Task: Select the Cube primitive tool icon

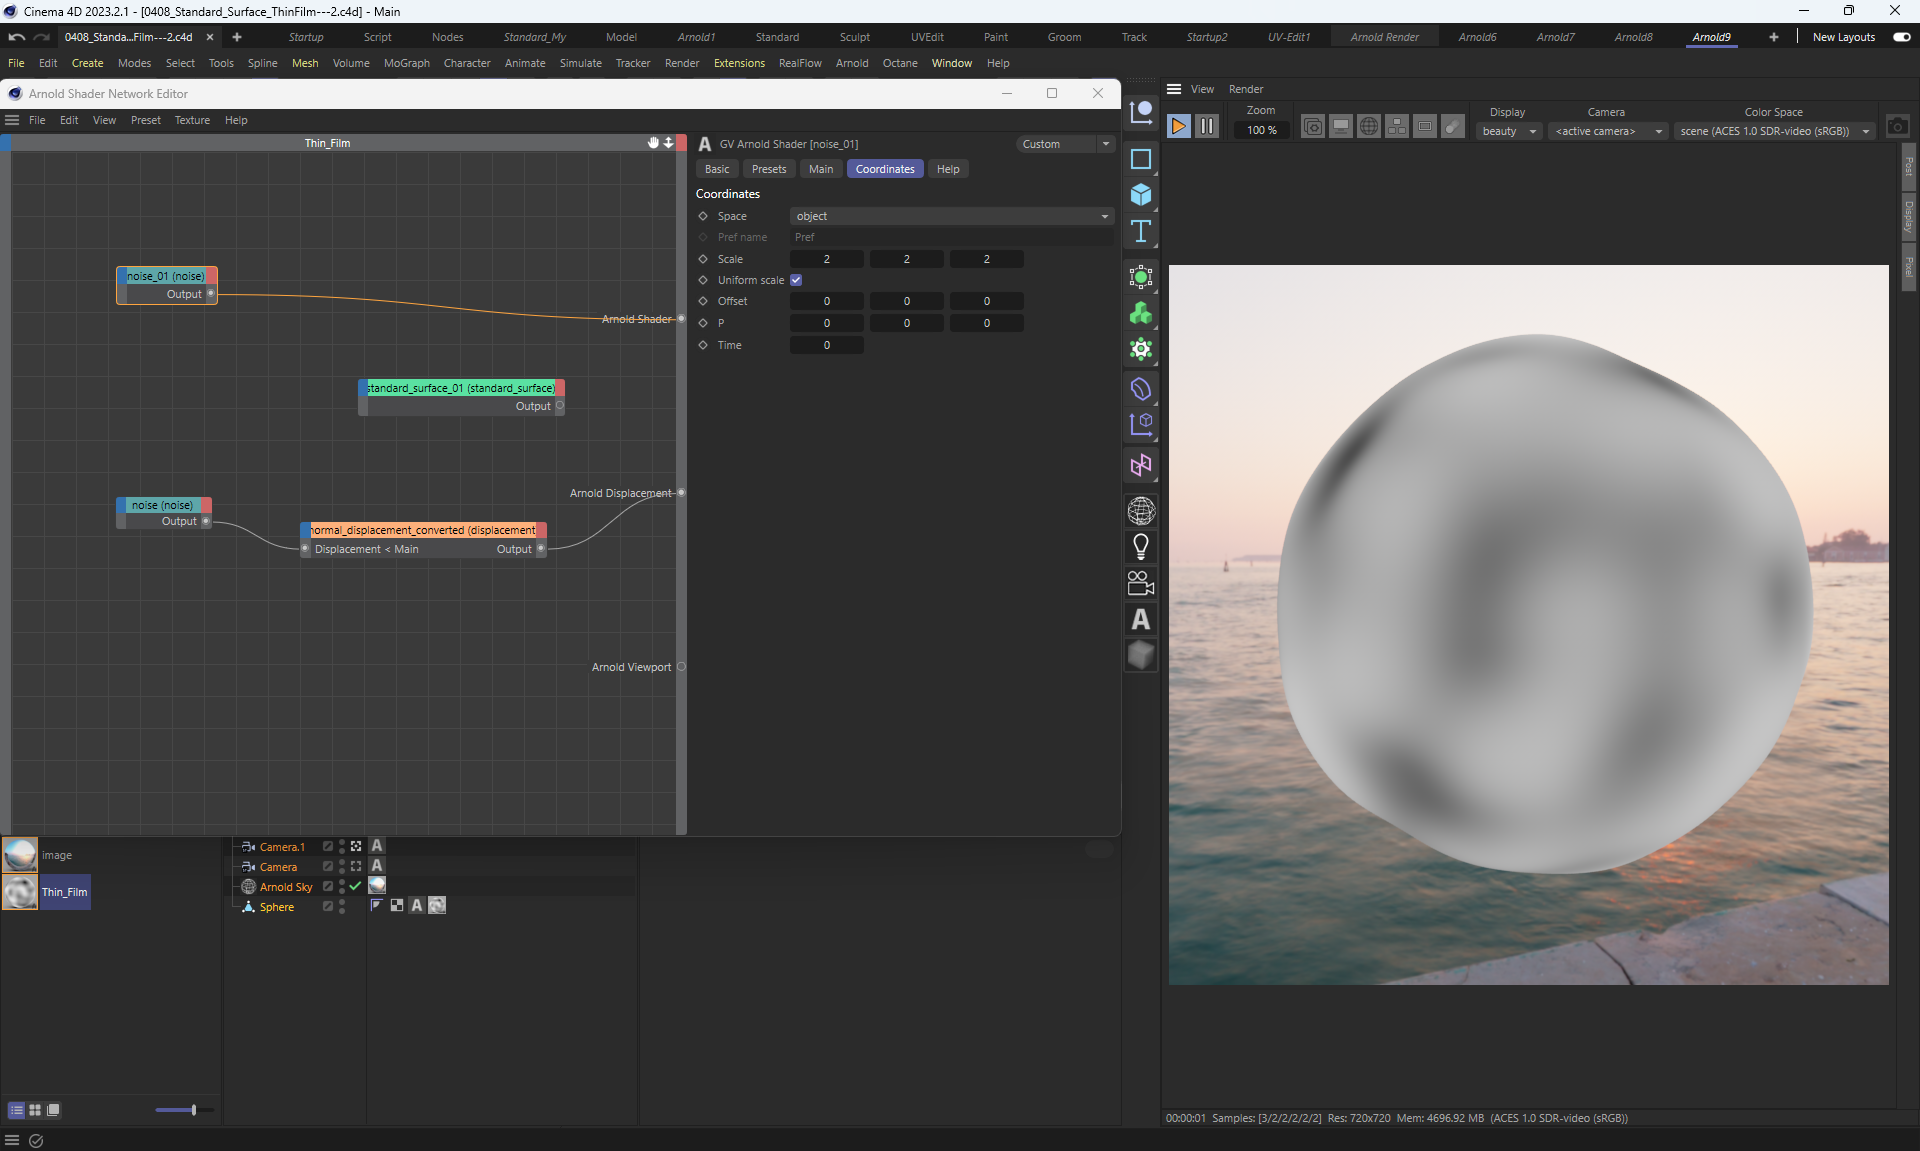Action: pyautogui.click(x=1141, y=195)
